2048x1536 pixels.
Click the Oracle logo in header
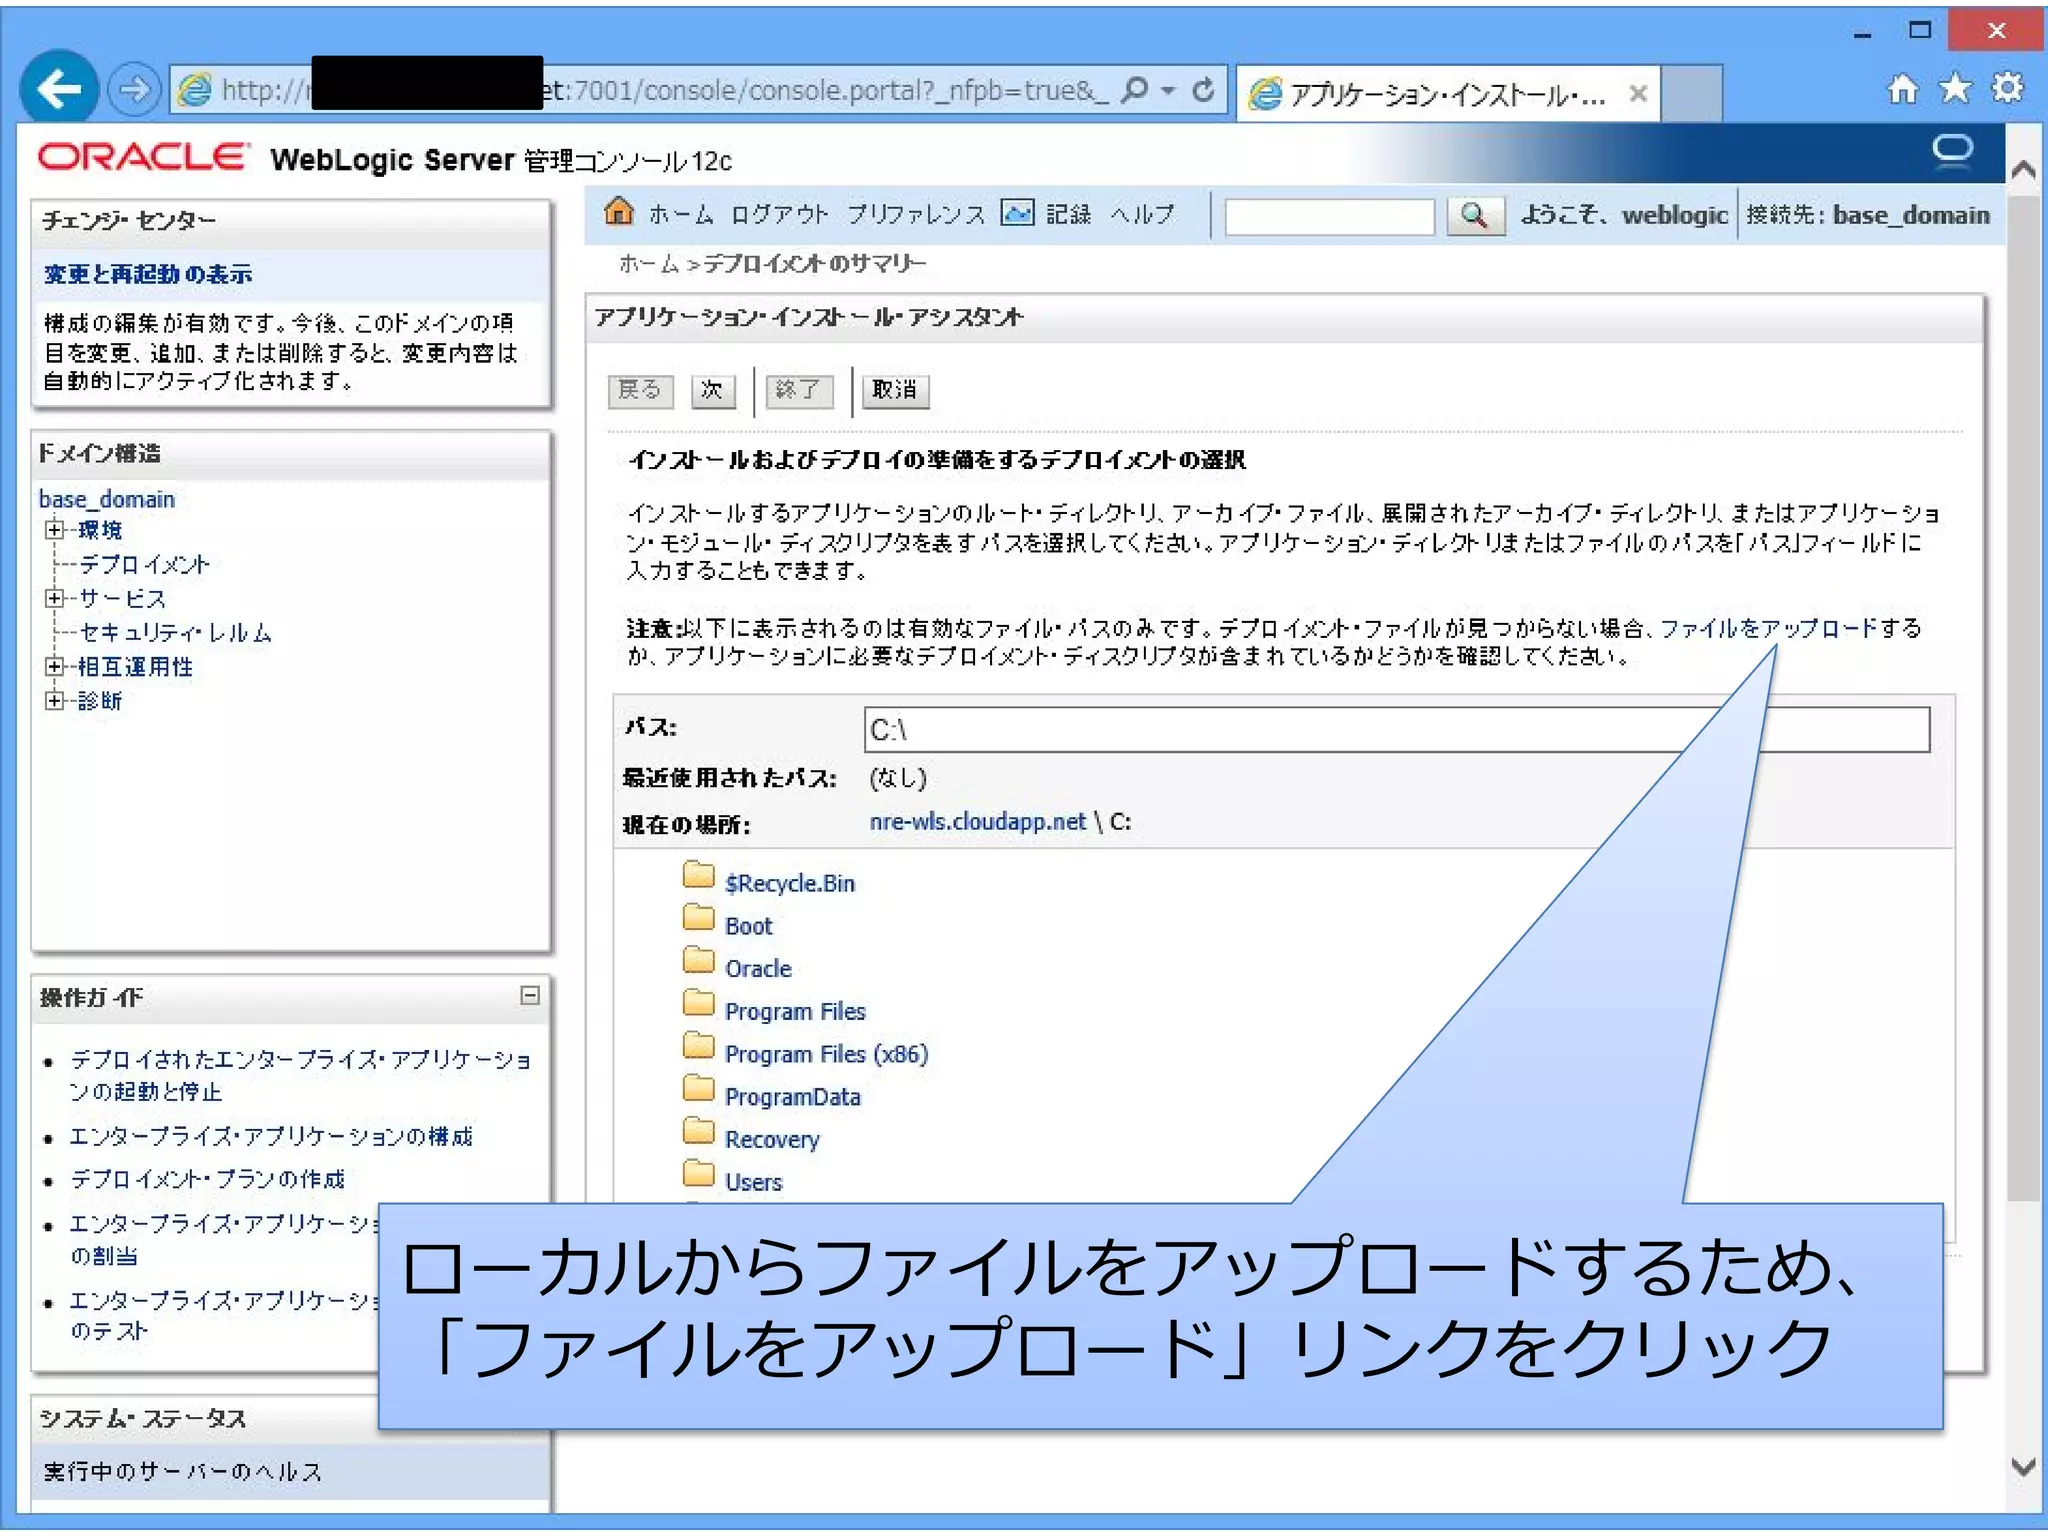point(142,157)
